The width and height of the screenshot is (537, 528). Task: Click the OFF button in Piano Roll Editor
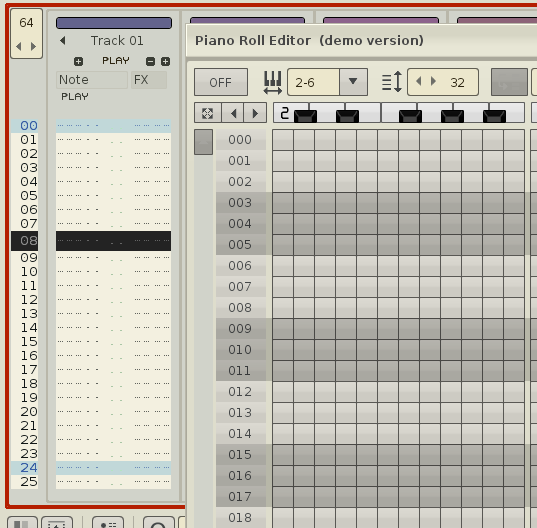pyautogui.click(x=221, y=82)
